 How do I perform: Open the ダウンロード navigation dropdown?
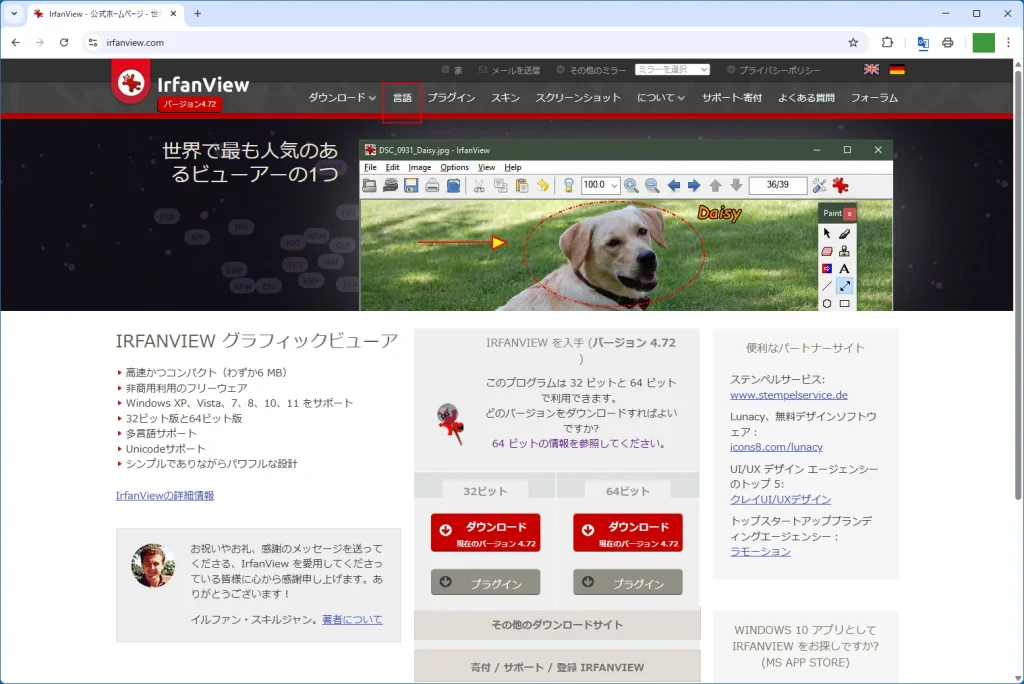pyautogui.click(x=342, y=97)
